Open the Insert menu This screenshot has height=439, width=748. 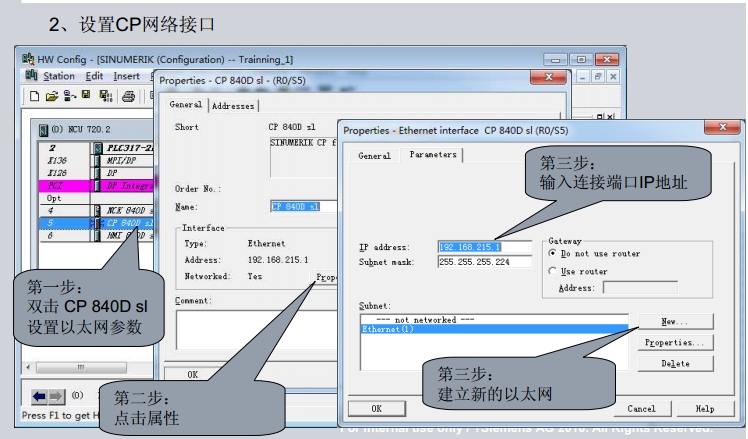click(x=126, y=76)
